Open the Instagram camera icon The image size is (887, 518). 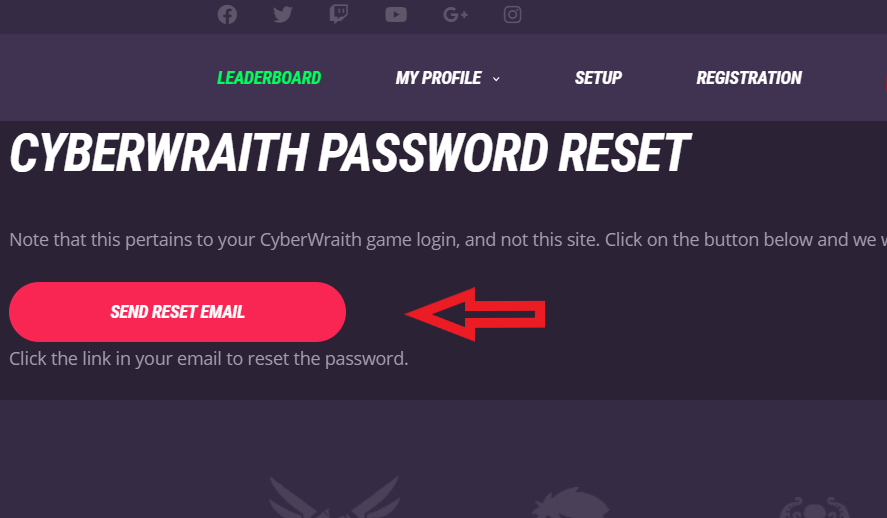coord(513,15)
